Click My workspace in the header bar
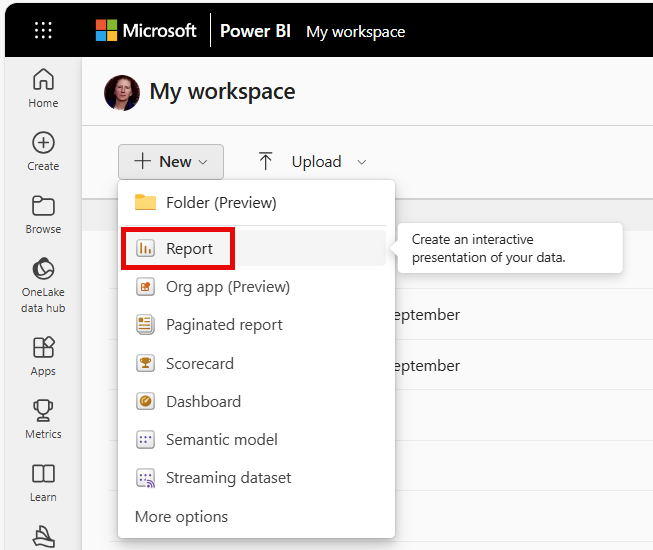 tap(356, 32)
